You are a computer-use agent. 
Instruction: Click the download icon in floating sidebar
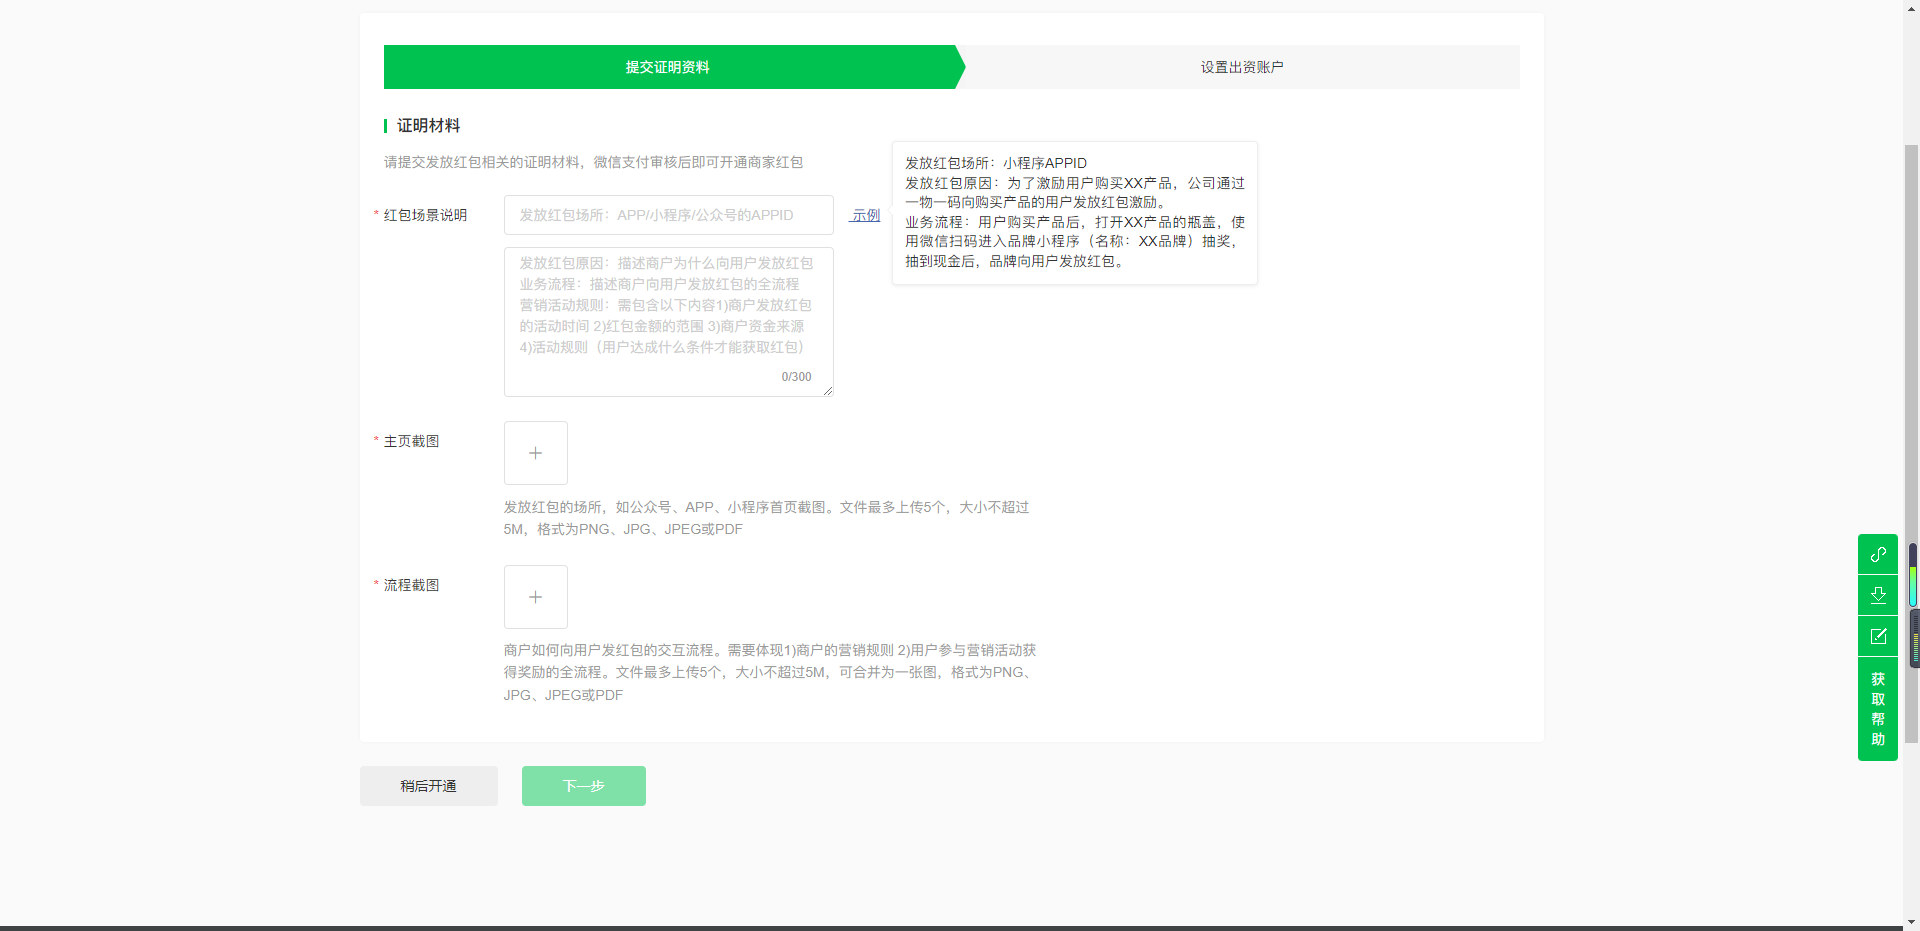[1877, 595]
